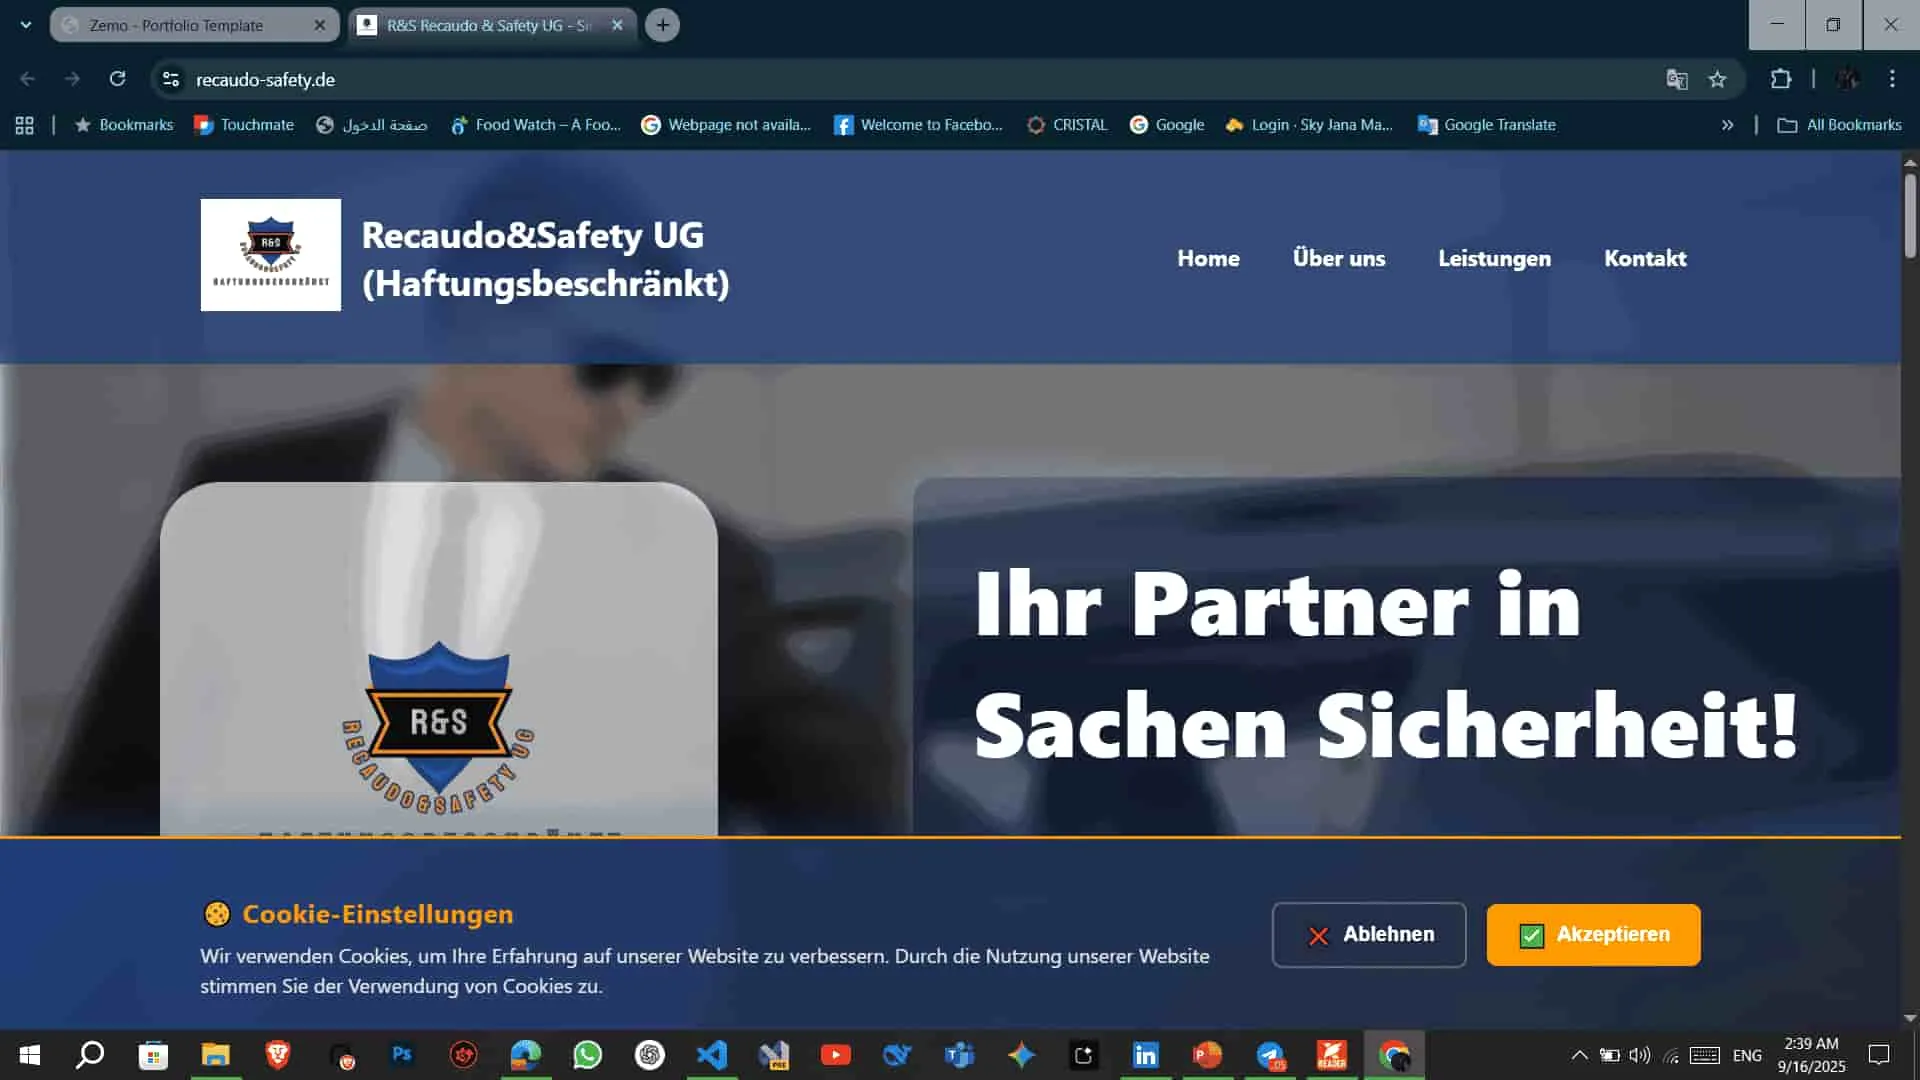Bookmark this page with the star icon

[x=1717, y=79]
